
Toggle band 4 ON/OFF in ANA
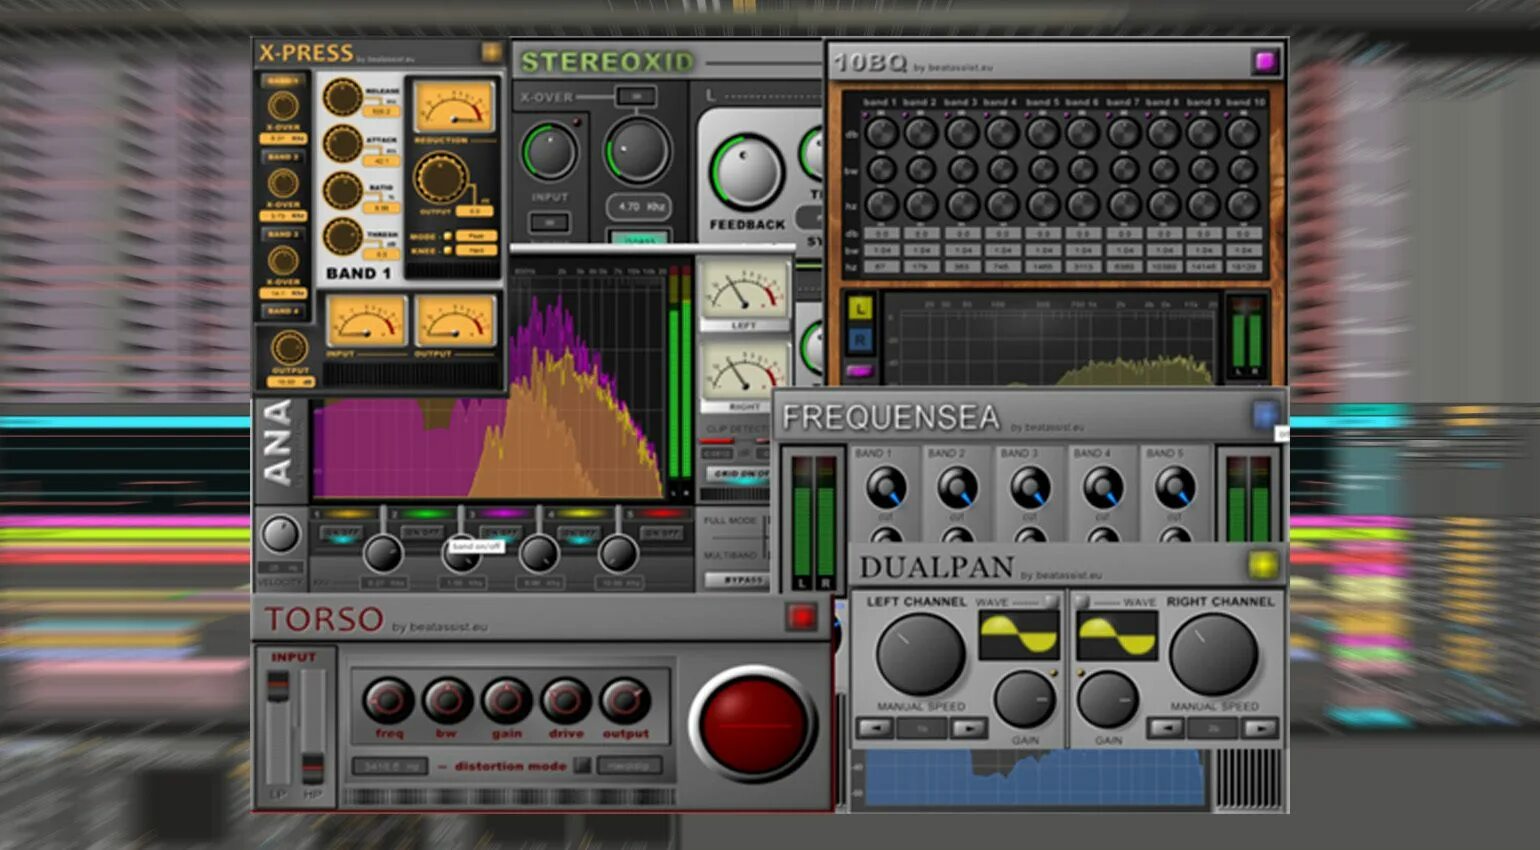click(x=579, y=533)
